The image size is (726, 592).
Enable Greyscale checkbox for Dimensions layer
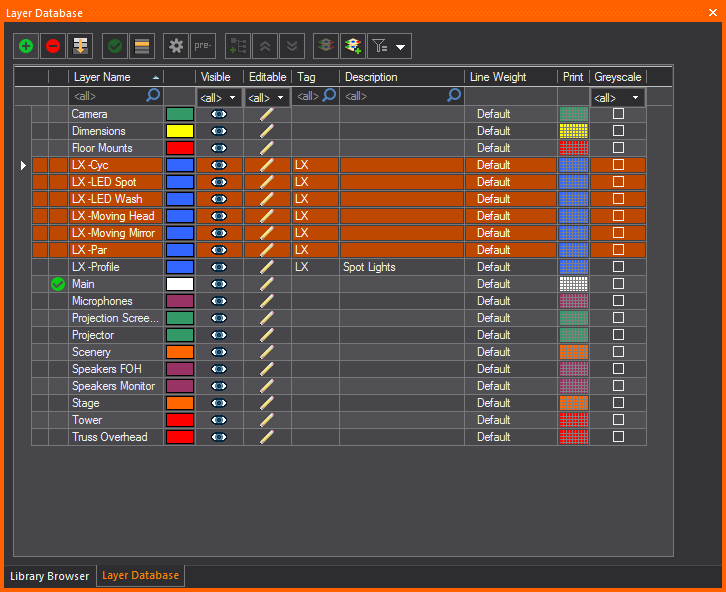pyautogui.click(x=618, y=131)
